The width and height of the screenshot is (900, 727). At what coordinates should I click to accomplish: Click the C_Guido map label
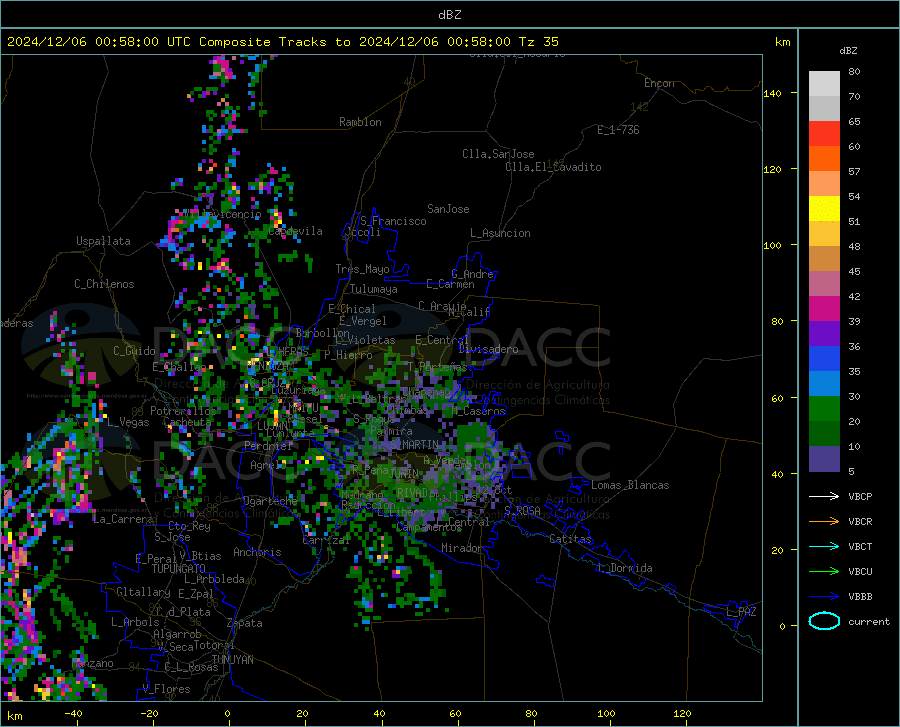pos(134,351)
